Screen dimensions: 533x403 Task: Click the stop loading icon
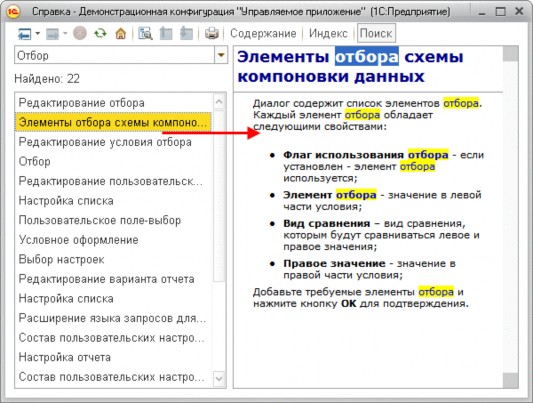[x=80, y=33]
